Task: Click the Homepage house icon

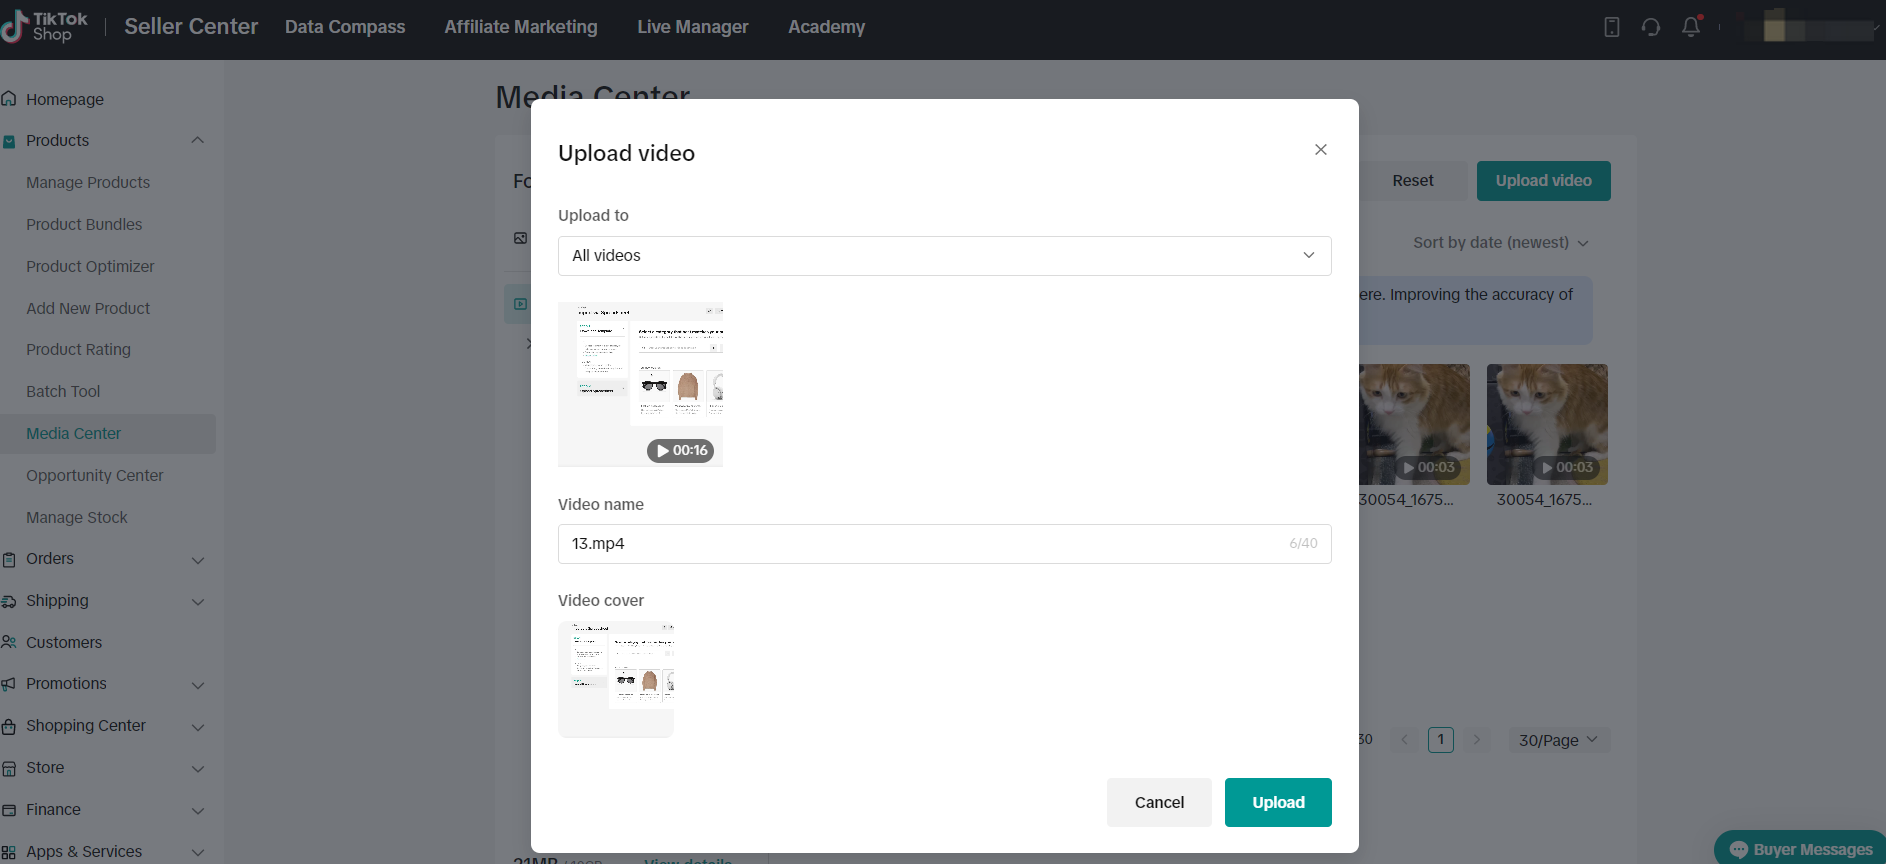Action: 9,99
